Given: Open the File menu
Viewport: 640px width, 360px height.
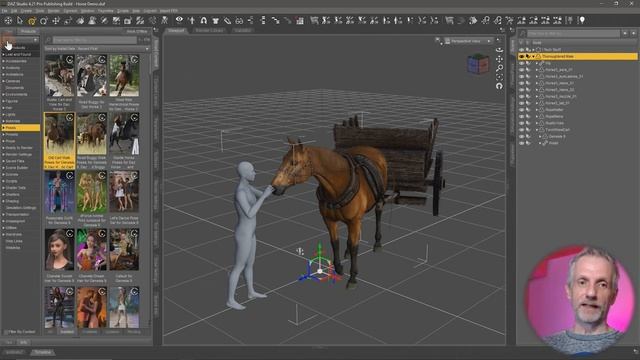Looking at the screenshot, I should tap(4, 11).
